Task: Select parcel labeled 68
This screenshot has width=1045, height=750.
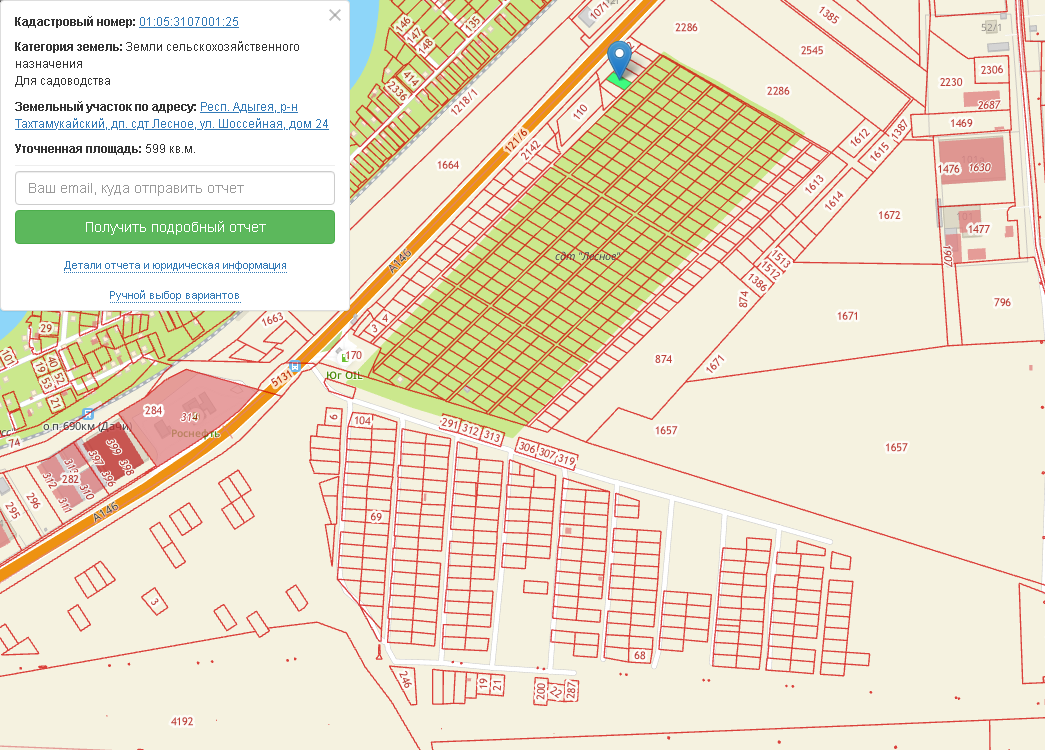Action: pos(640,655)
